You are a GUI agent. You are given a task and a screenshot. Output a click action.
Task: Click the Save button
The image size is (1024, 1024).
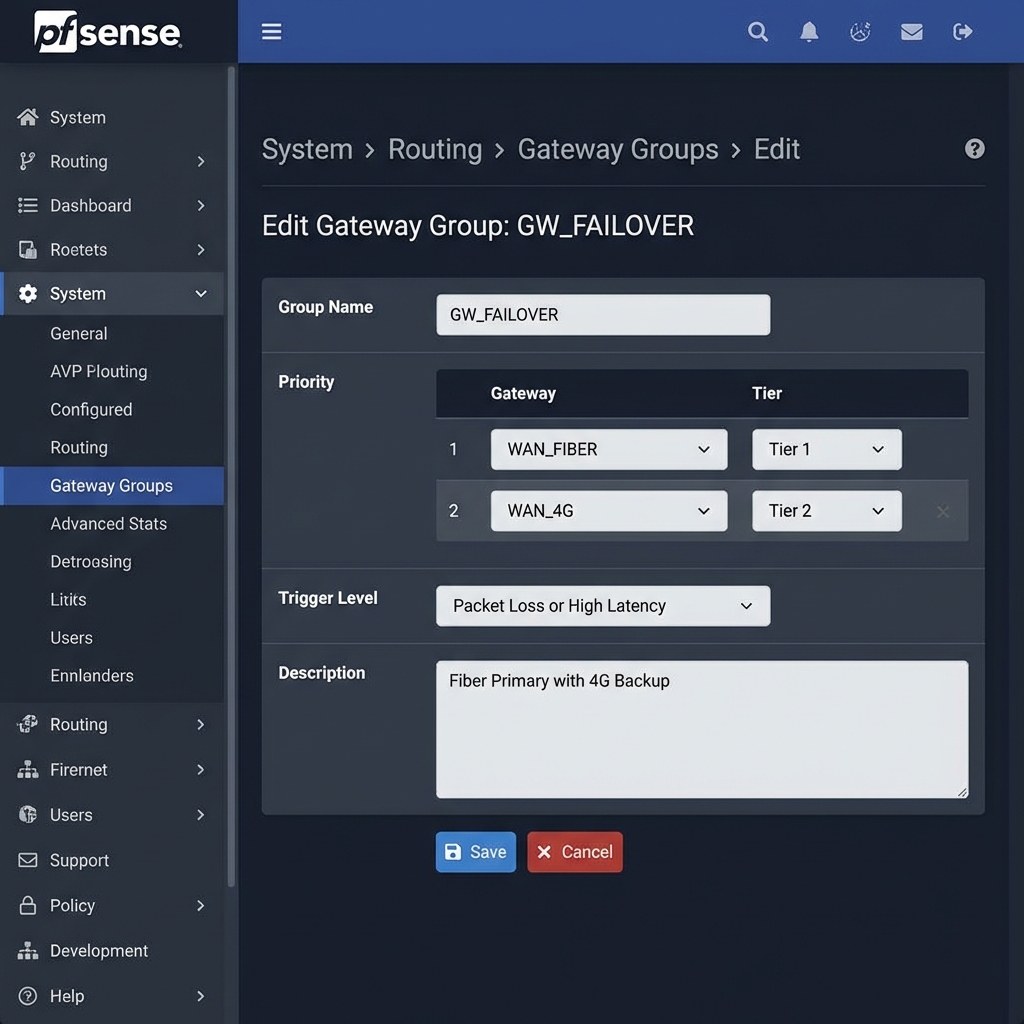(x=475, y=852)
